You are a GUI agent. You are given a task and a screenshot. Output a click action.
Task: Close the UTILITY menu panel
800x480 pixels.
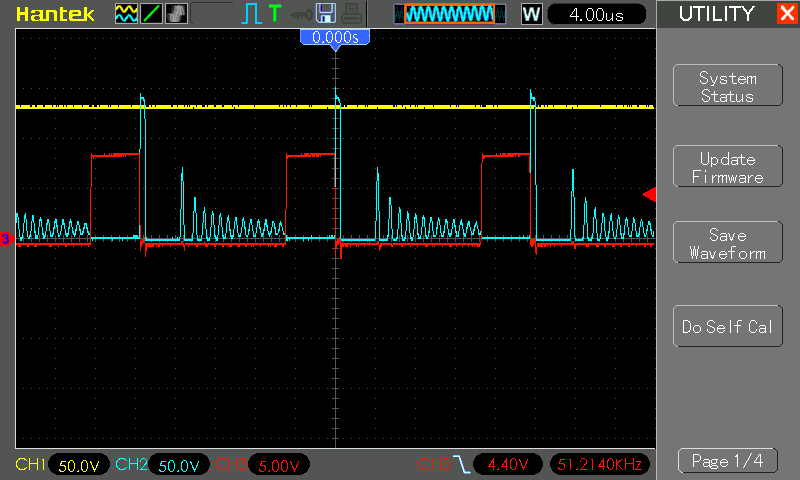click(787, 13)
